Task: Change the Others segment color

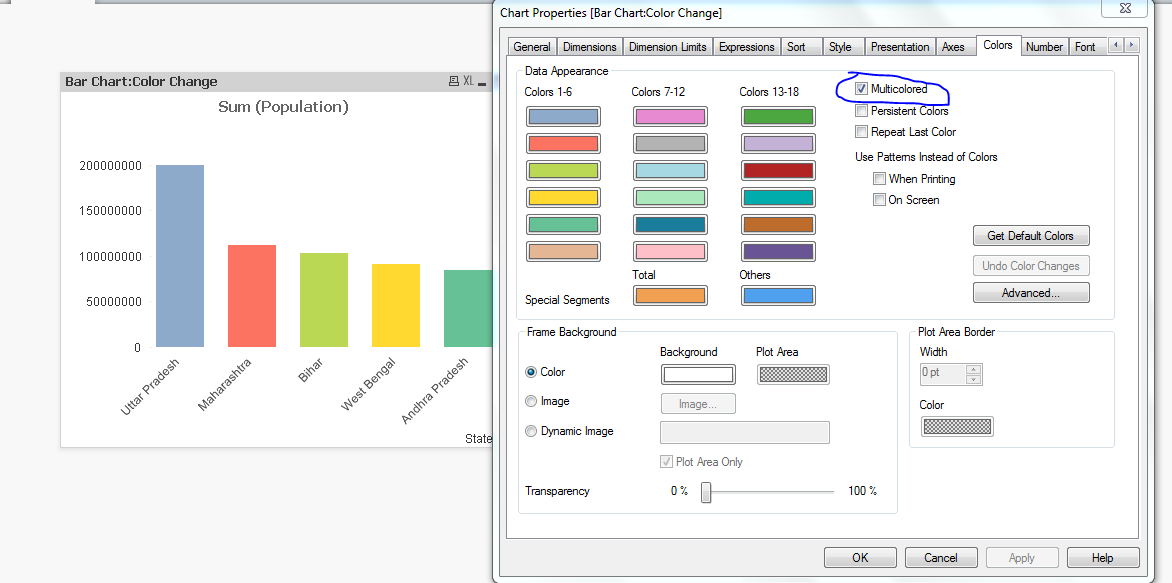Action: (778, 295)
